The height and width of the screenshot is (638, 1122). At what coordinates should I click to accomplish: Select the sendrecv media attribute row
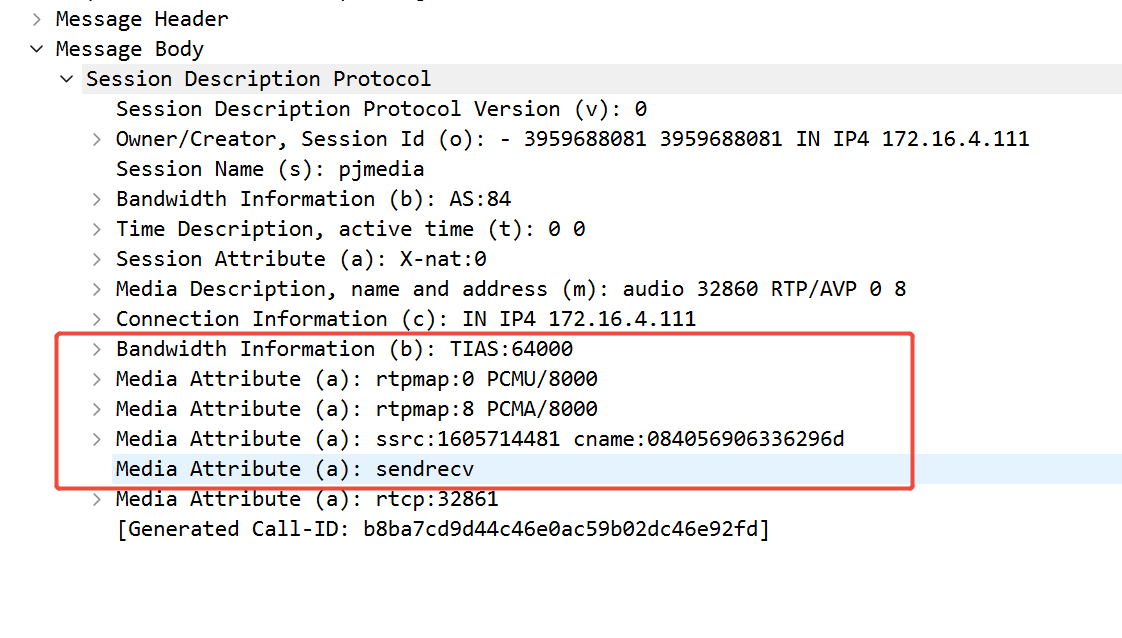point(617,469)
